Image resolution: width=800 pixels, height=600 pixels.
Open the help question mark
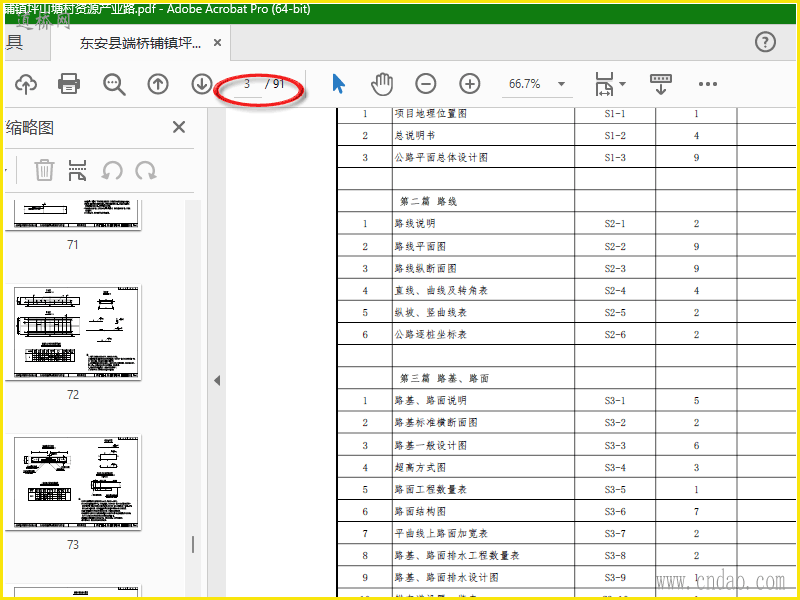[765, 42]
